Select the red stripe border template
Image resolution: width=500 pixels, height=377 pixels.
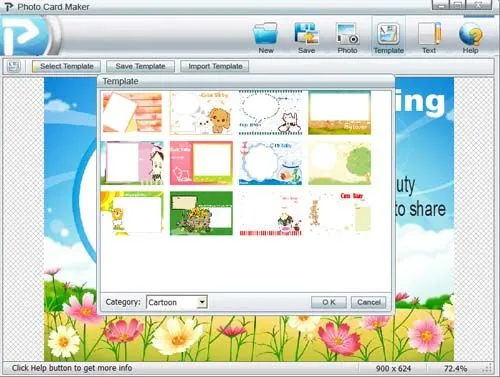(270, 213)
